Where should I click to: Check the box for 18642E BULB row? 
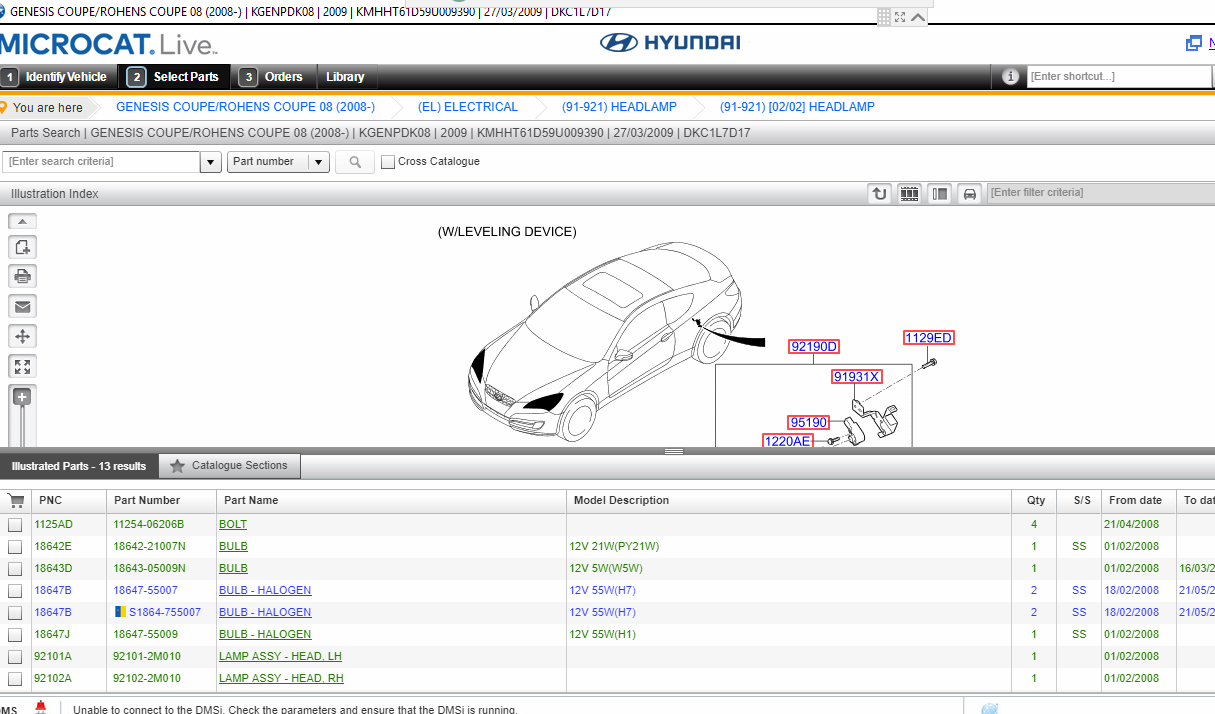[x=15, y=547]
